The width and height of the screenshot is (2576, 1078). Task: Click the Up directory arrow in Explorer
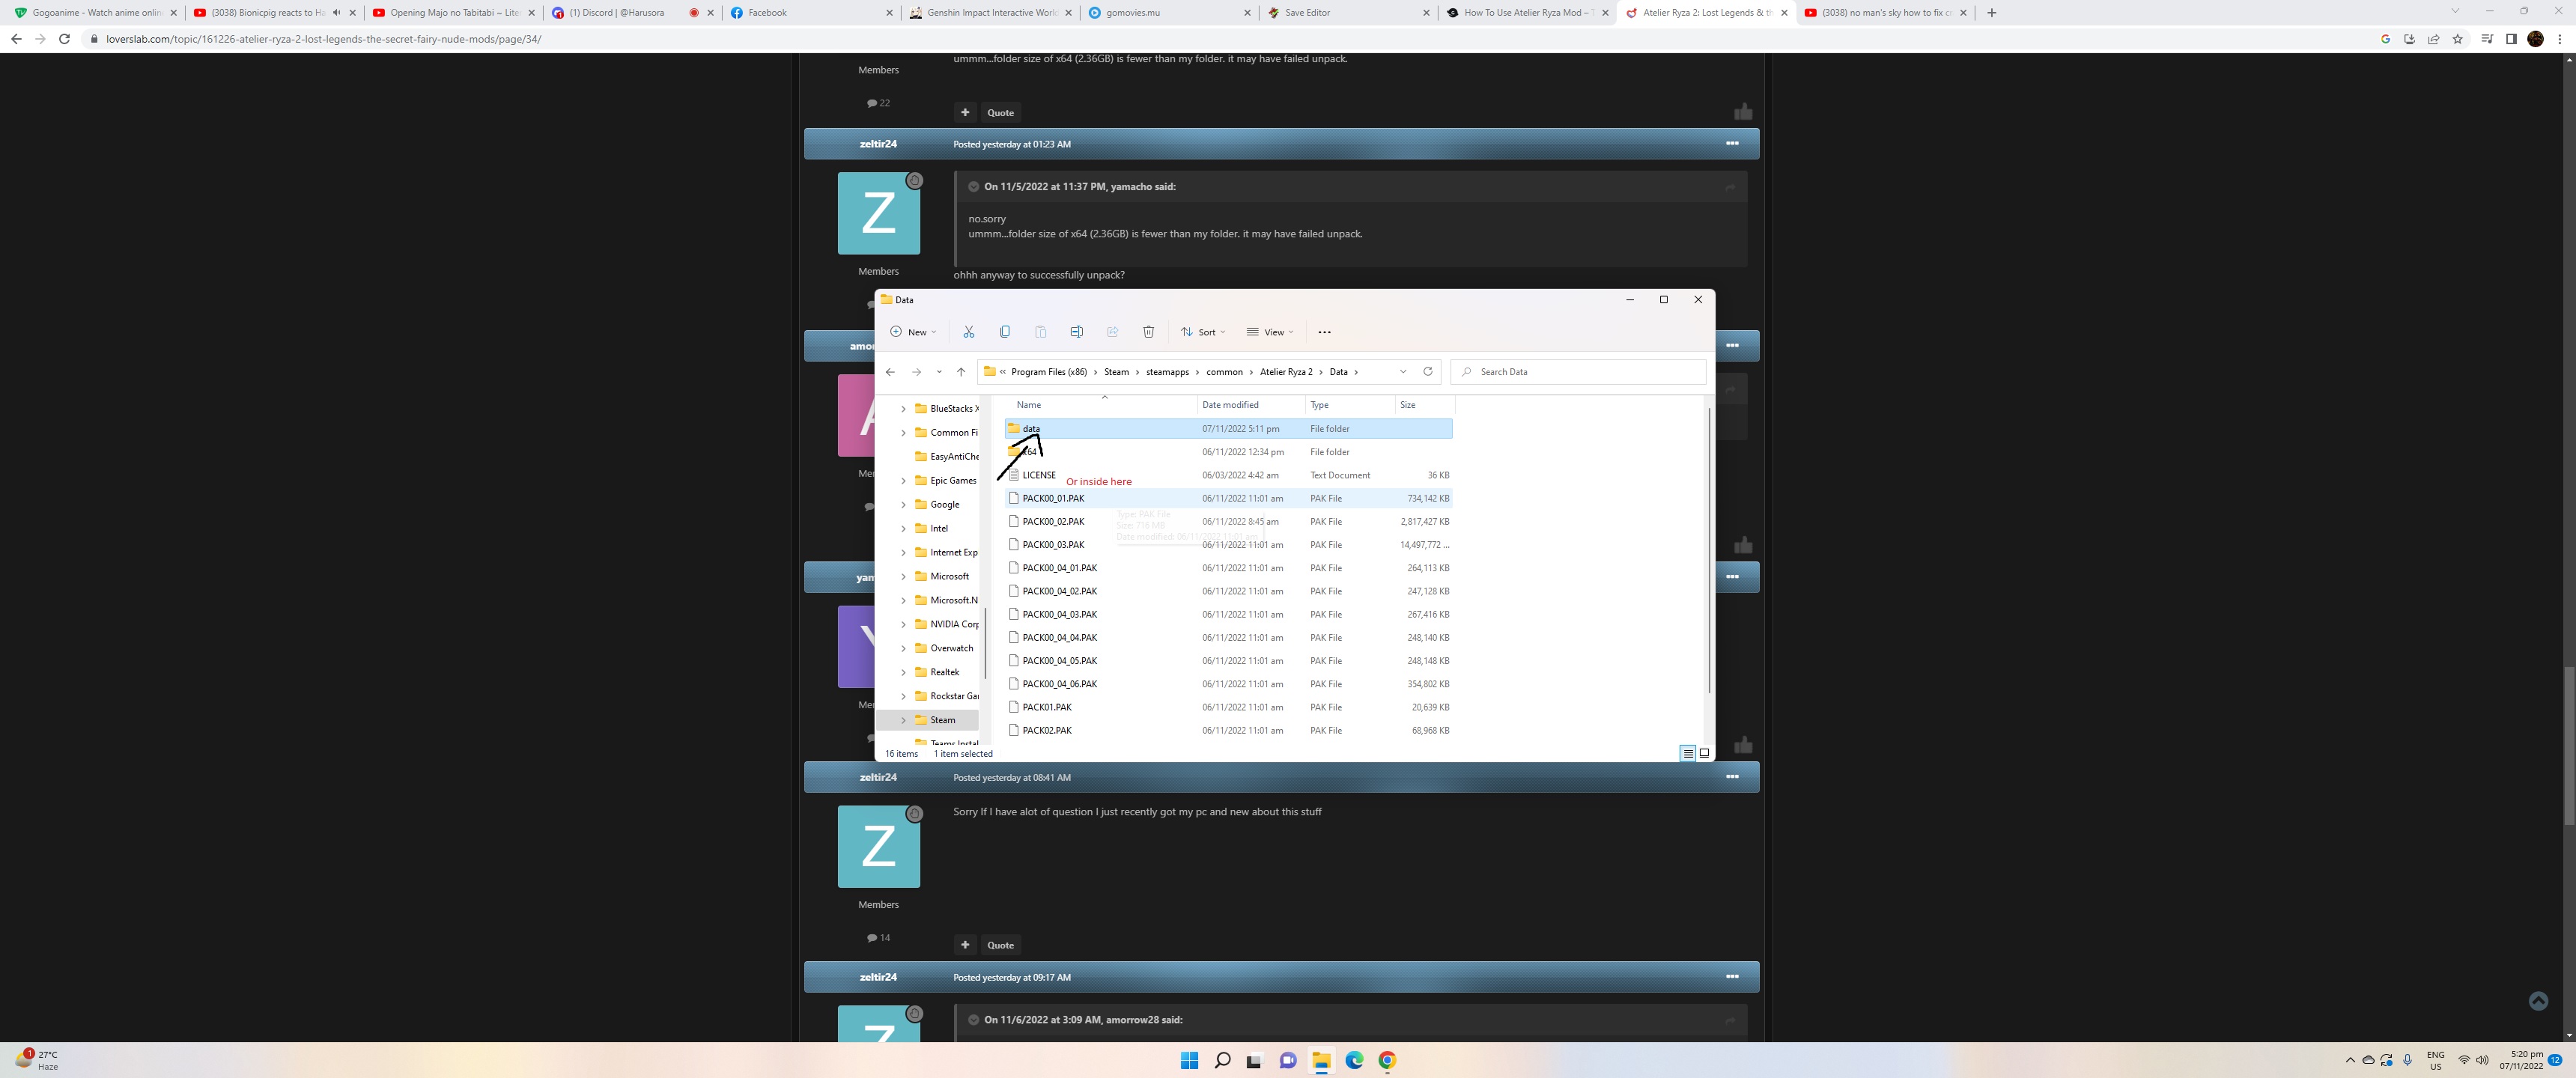coord(961,372)
